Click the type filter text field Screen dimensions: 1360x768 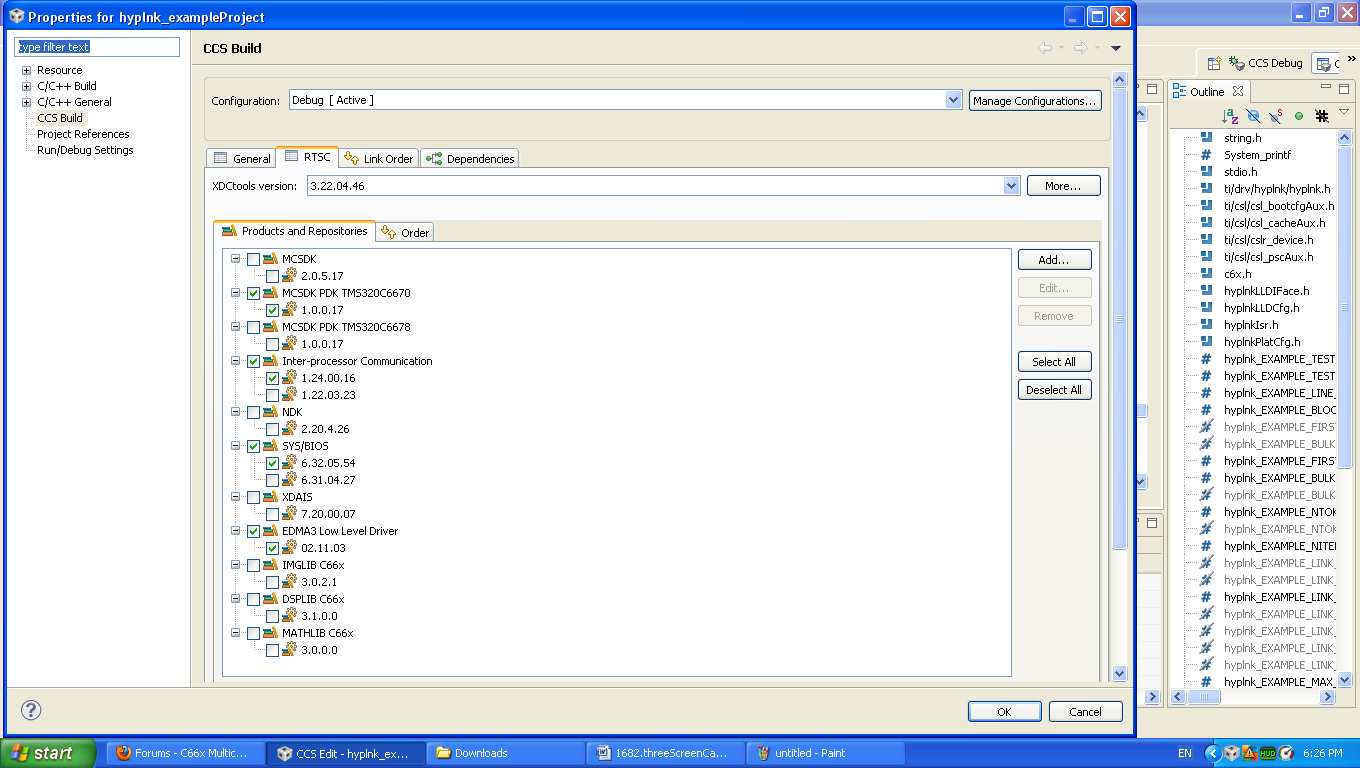[97, 47]
